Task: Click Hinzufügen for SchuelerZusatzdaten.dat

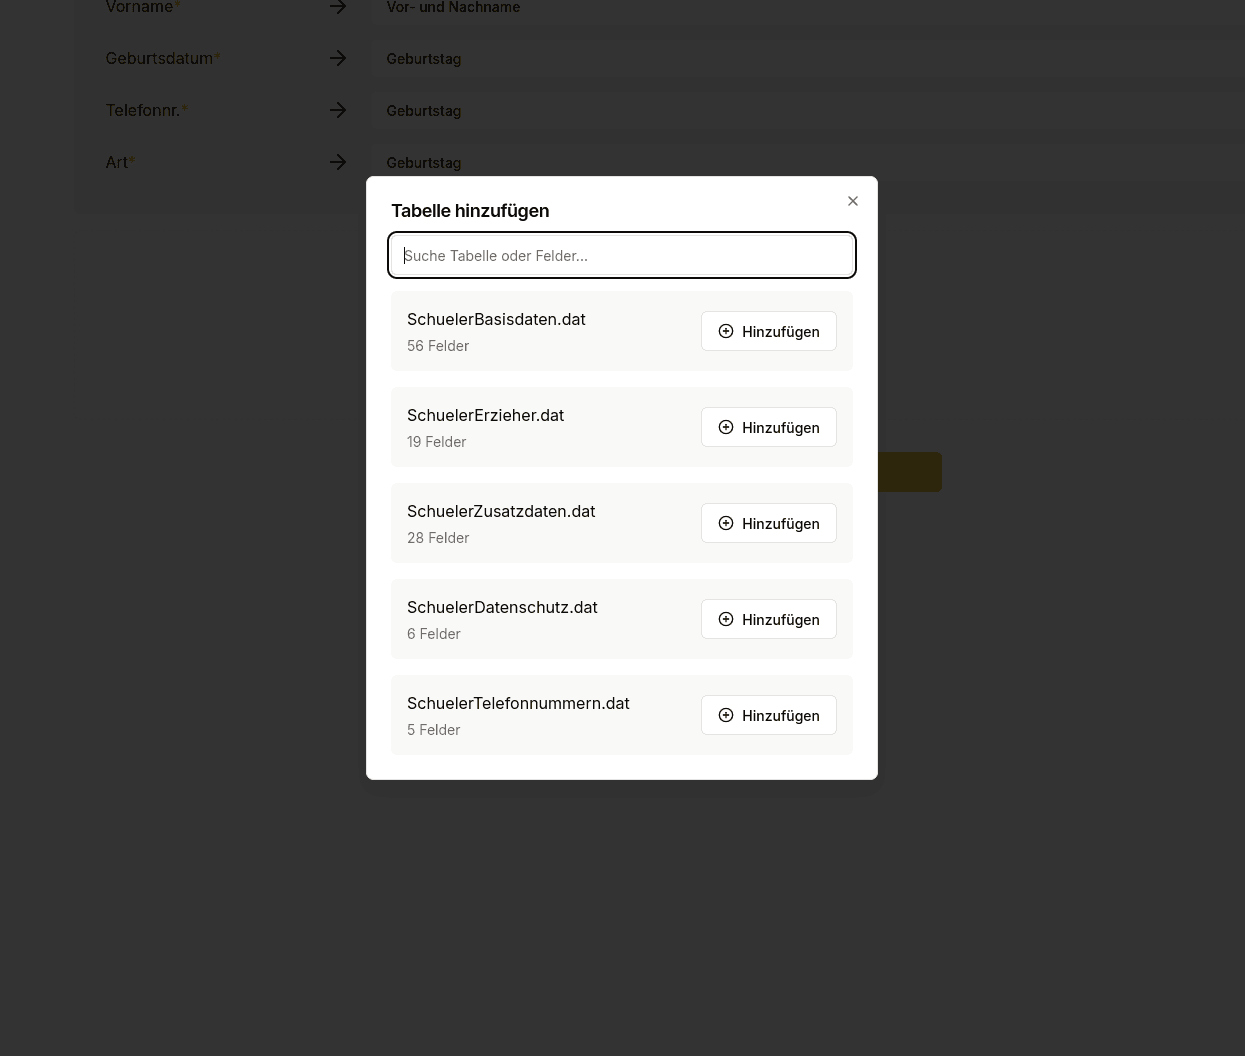Action: [x=769, y=523]
